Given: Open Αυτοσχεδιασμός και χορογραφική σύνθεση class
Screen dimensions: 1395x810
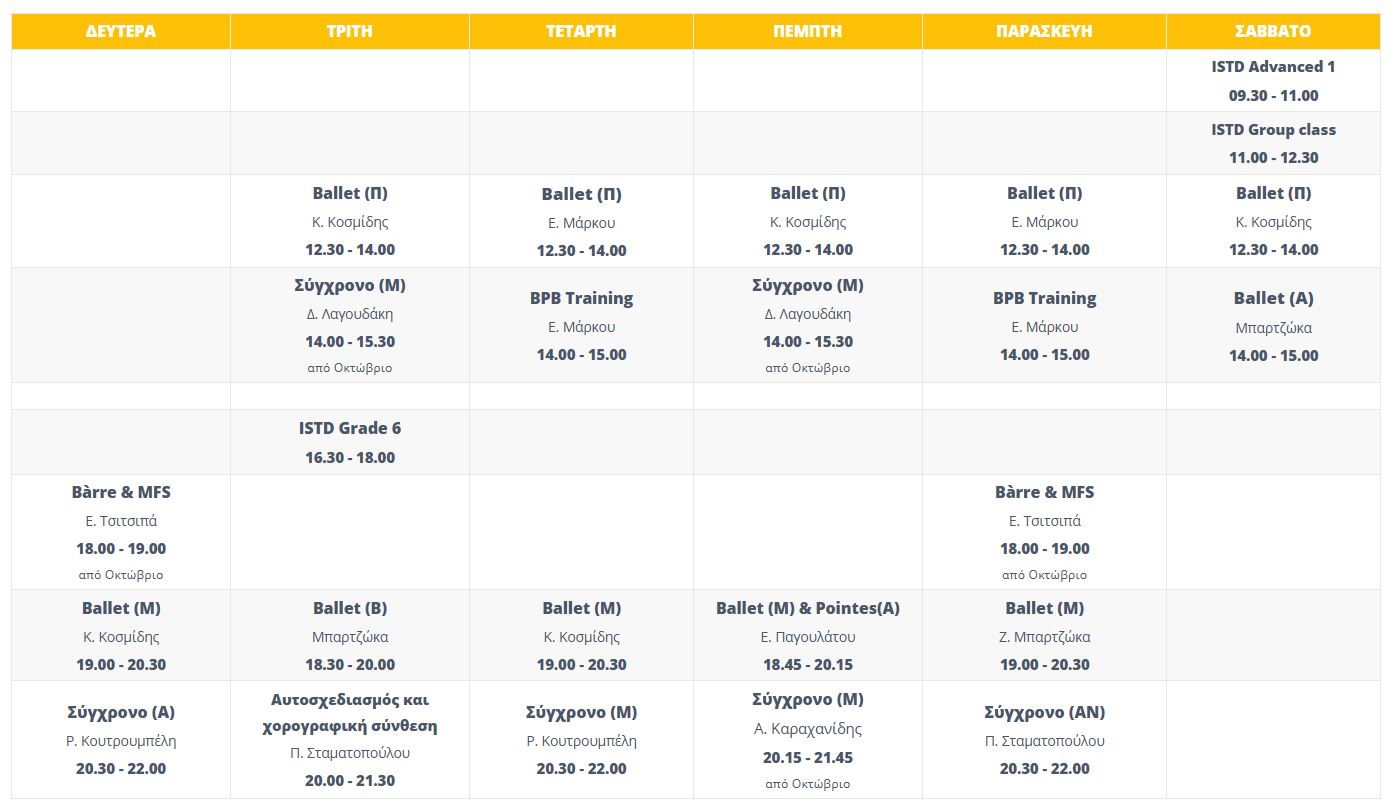Looking at the screenshot, I should (349, 712).
